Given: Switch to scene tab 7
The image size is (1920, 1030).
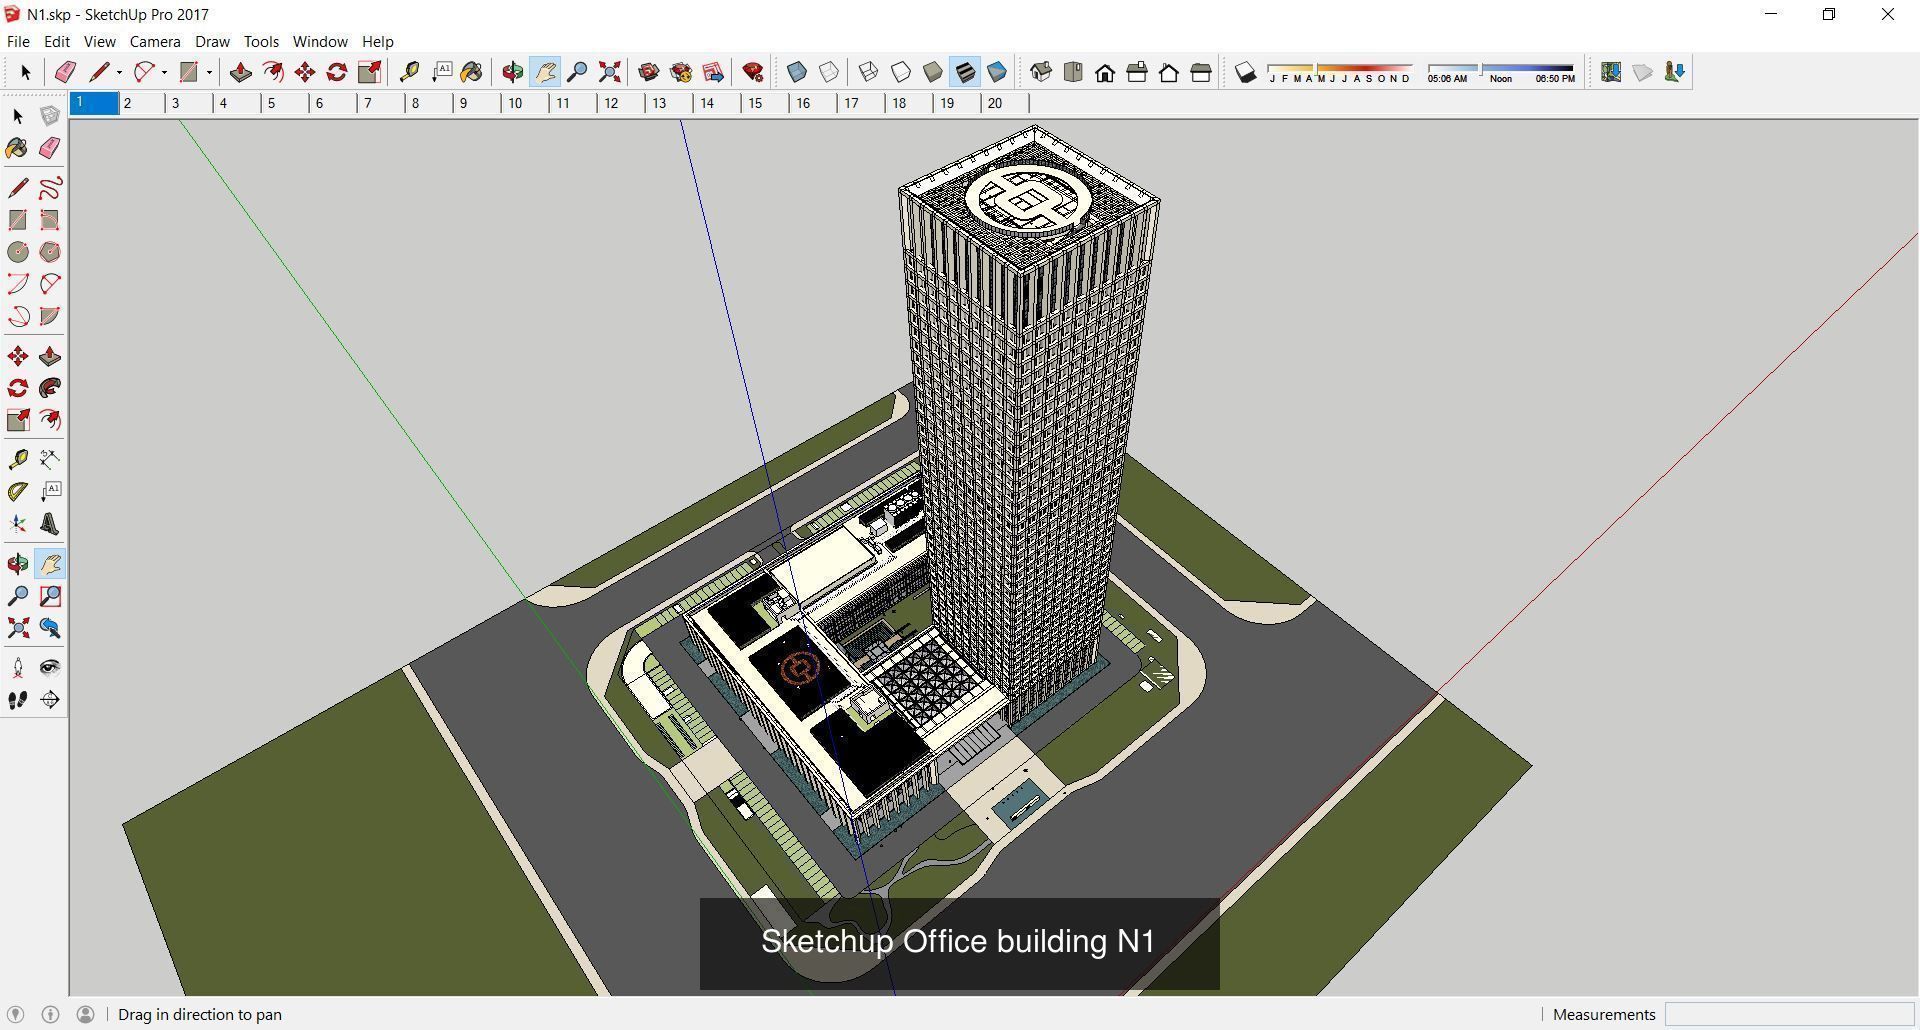Looking at the screenshot, I should pos(382,103).
